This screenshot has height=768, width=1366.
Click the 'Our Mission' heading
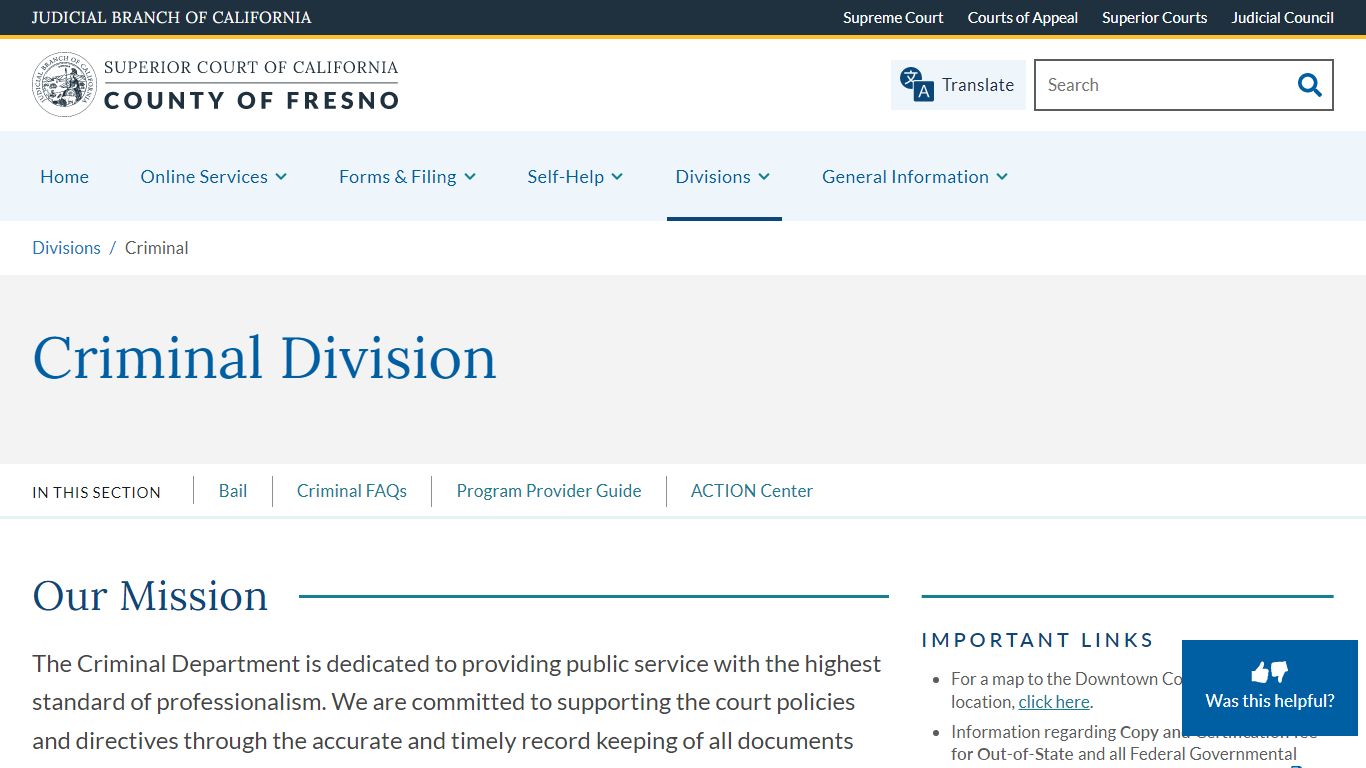pyautogui.click(x=150, y=596)
